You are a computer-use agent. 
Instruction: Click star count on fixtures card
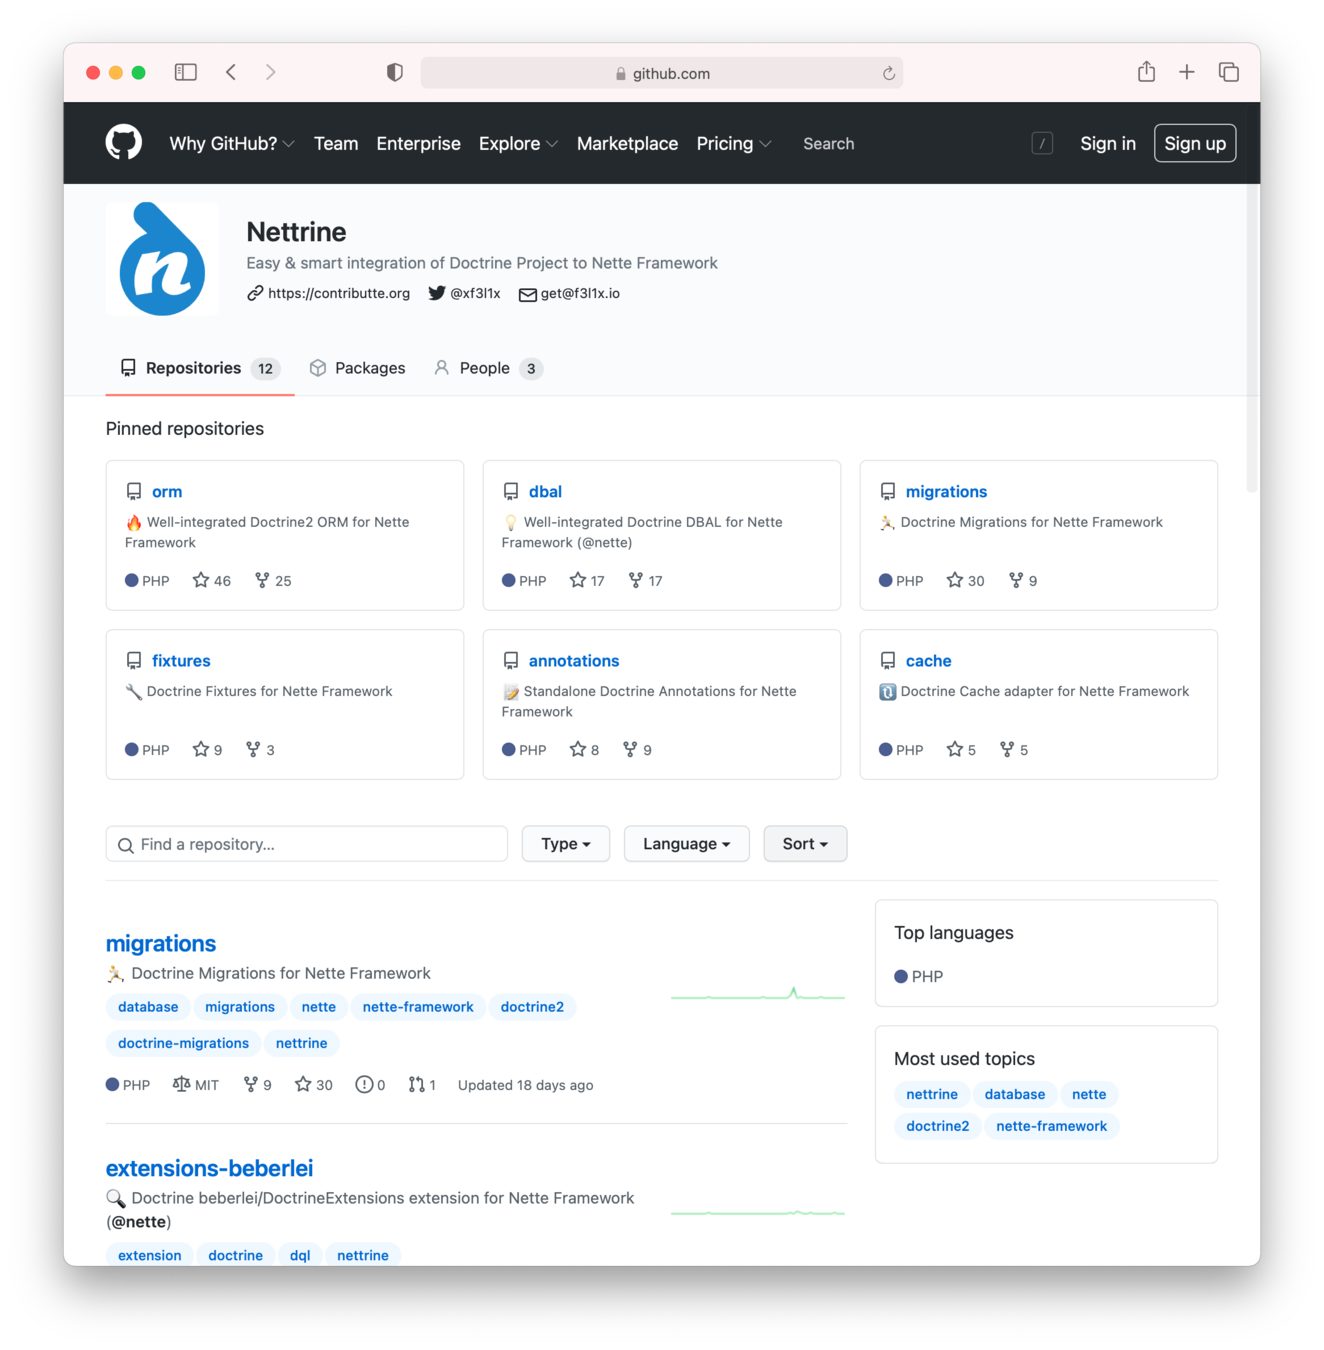click(207, 749)
